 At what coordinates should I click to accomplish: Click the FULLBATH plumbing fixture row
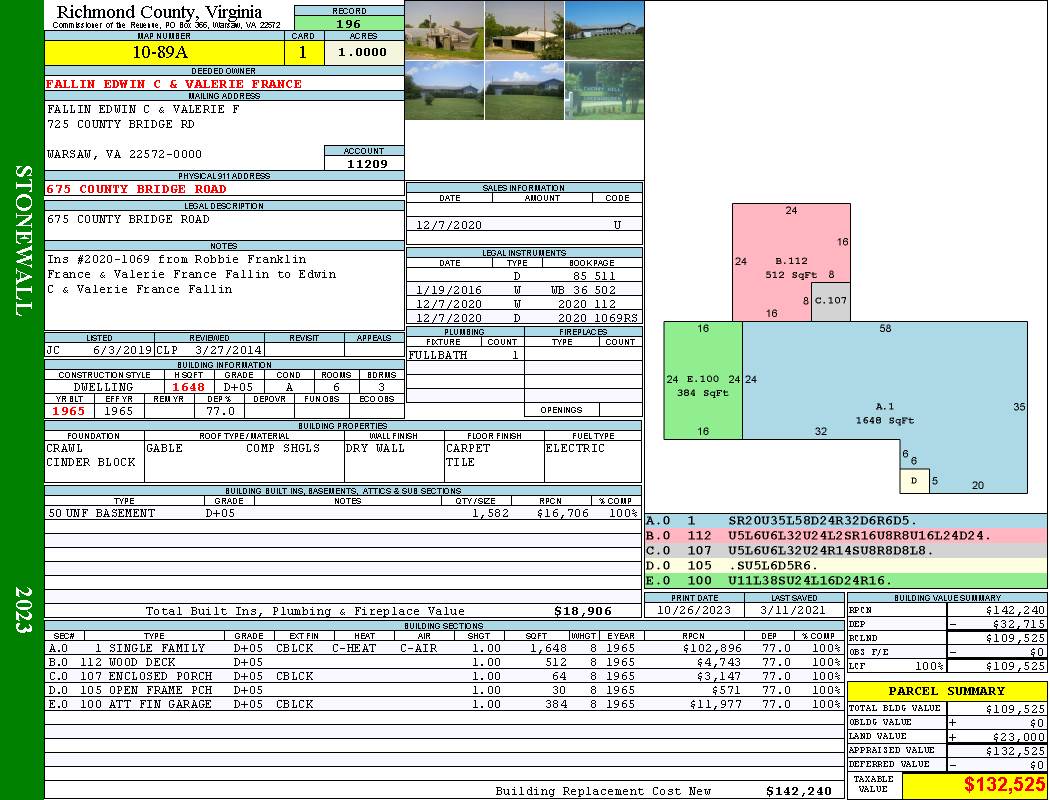465,355
